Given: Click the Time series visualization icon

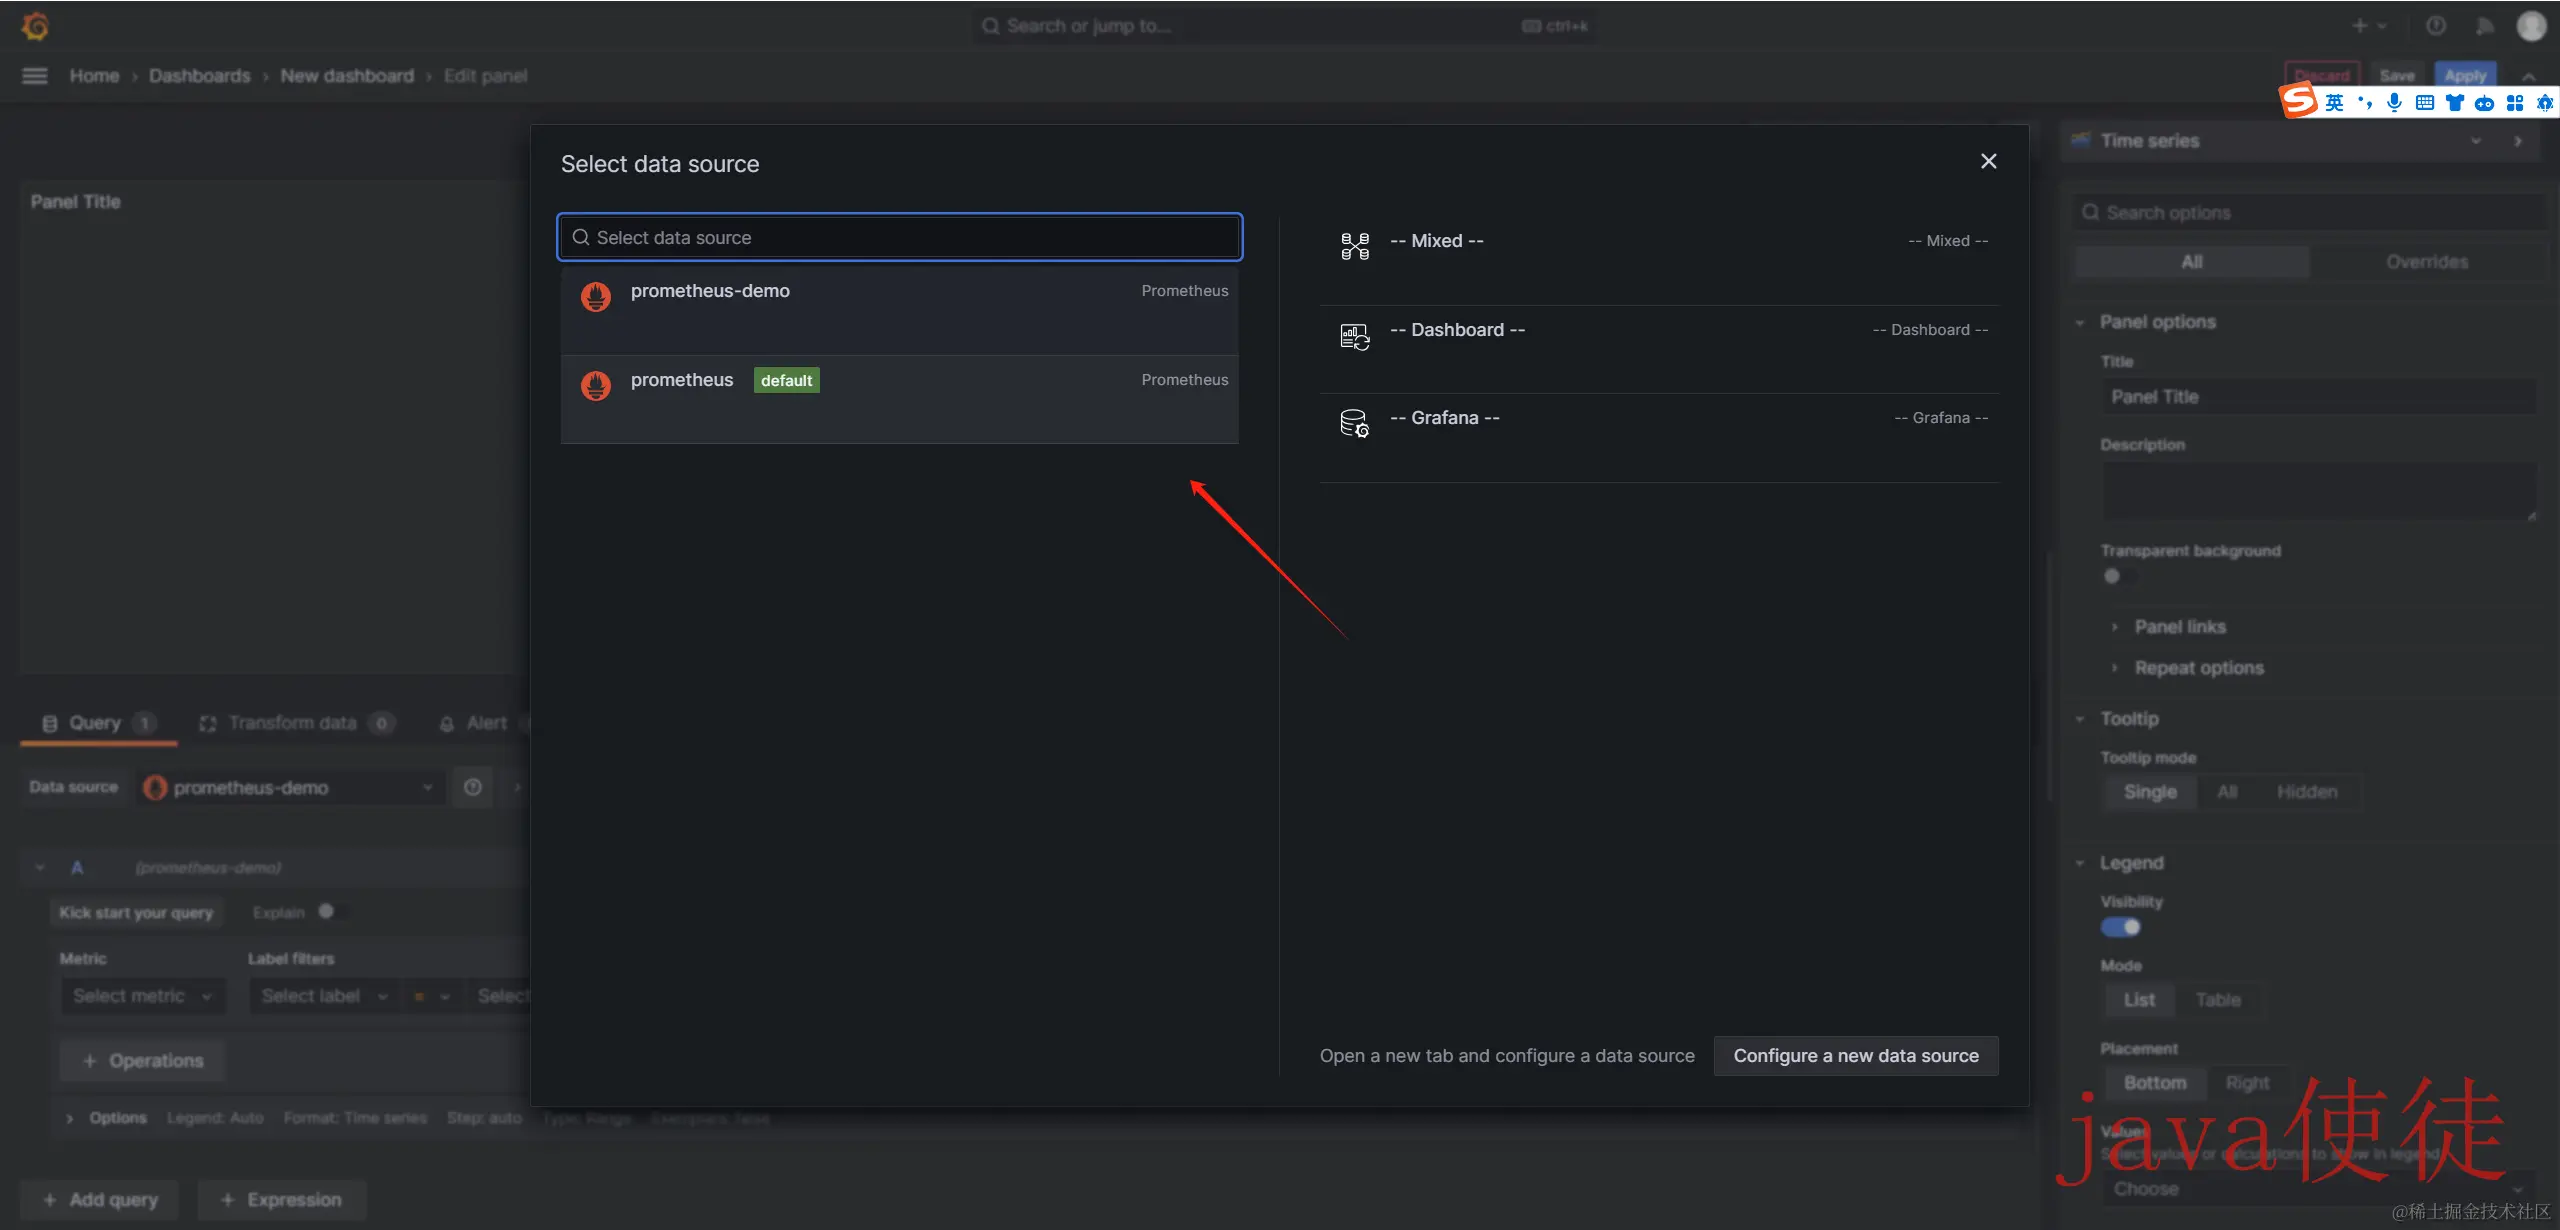Looking at the screenshot, I should pyautogui.click(x=2081, y=140).
